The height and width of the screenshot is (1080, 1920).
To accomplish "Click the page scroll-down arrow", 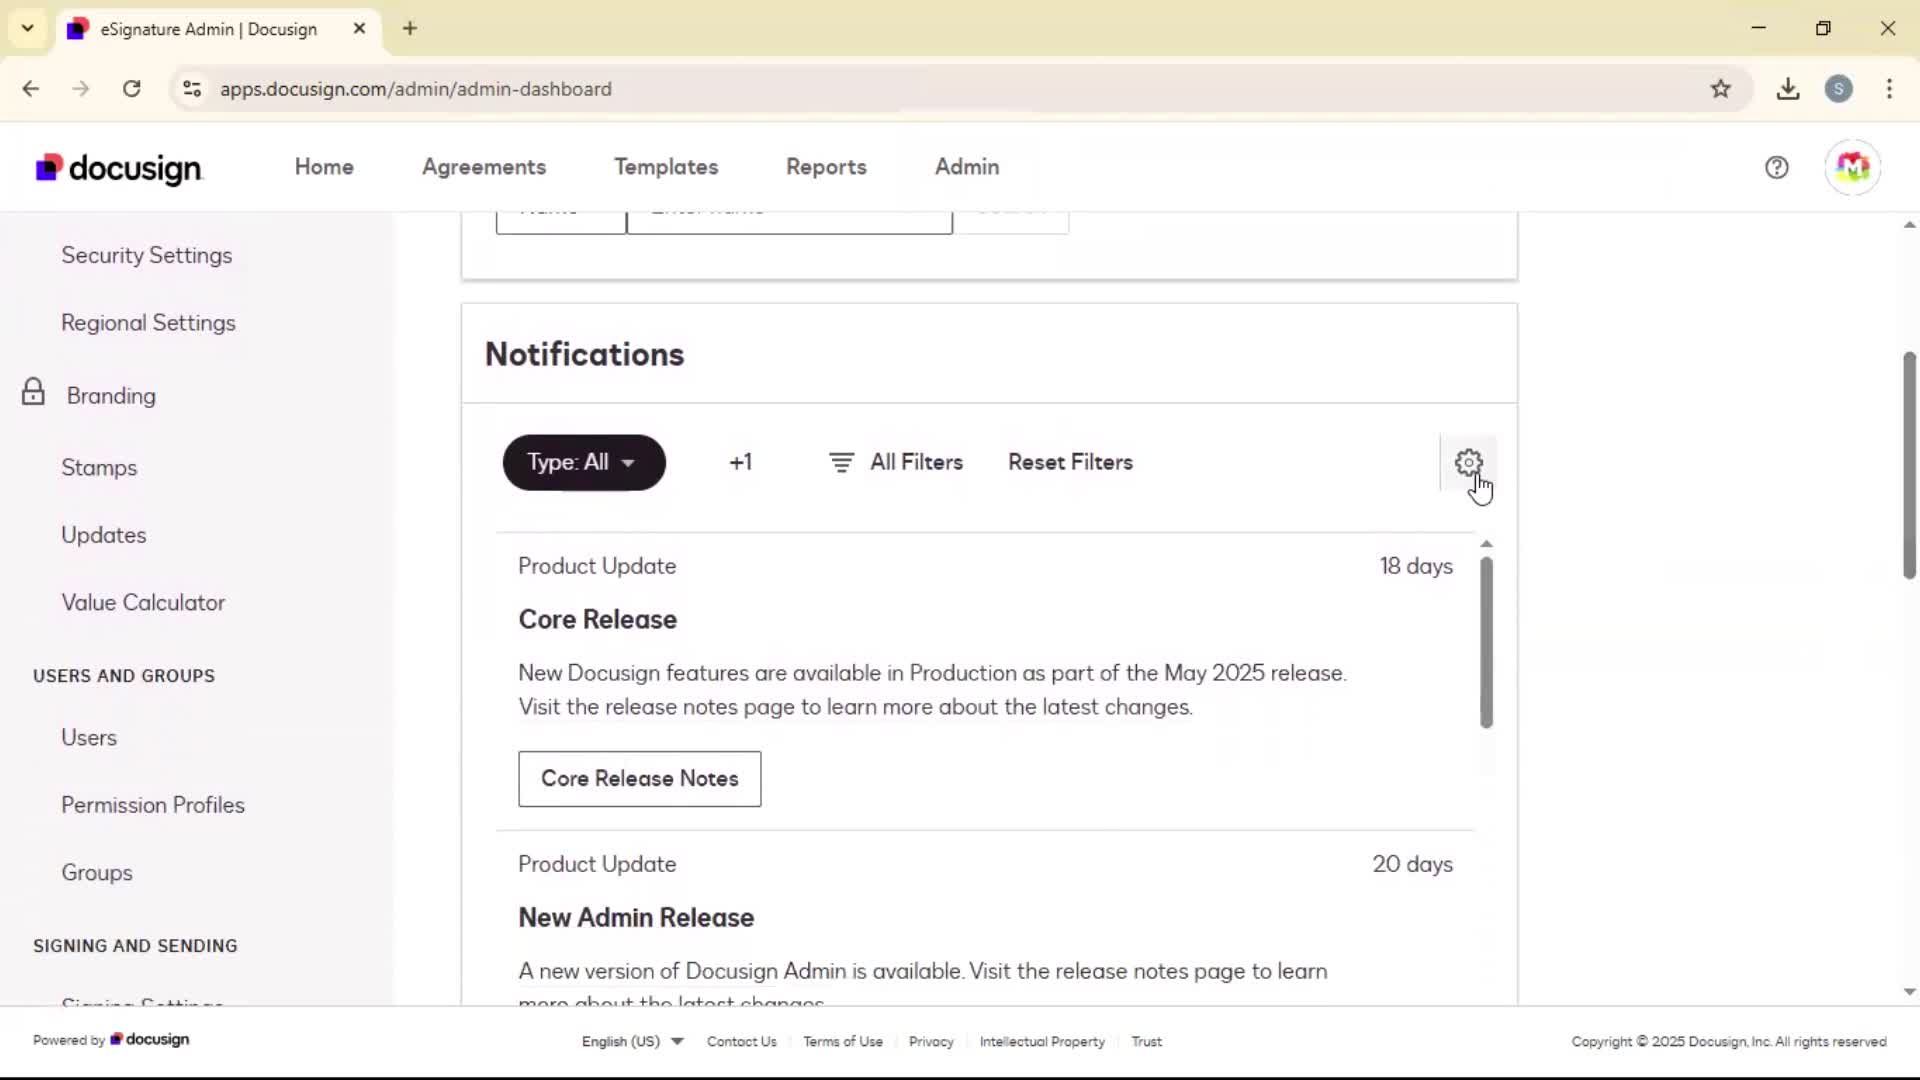I will [1909, 992].
